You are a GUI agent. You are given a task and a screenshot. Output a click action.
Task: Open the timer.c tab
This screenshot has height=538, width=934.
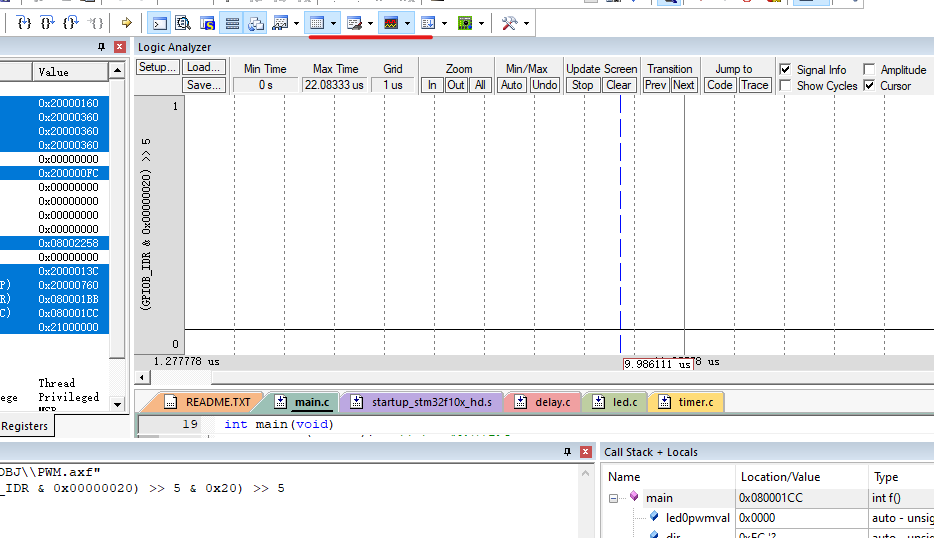[686, 402]
